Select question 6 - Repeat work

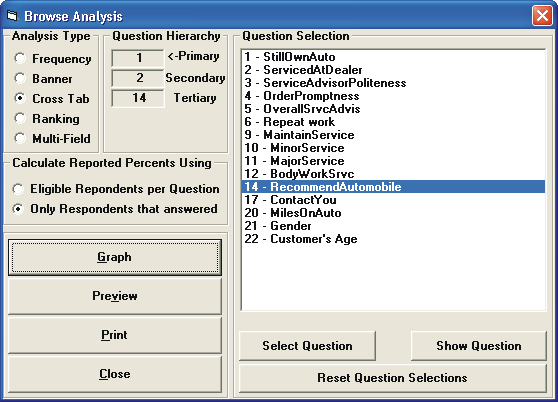(393, 122)
